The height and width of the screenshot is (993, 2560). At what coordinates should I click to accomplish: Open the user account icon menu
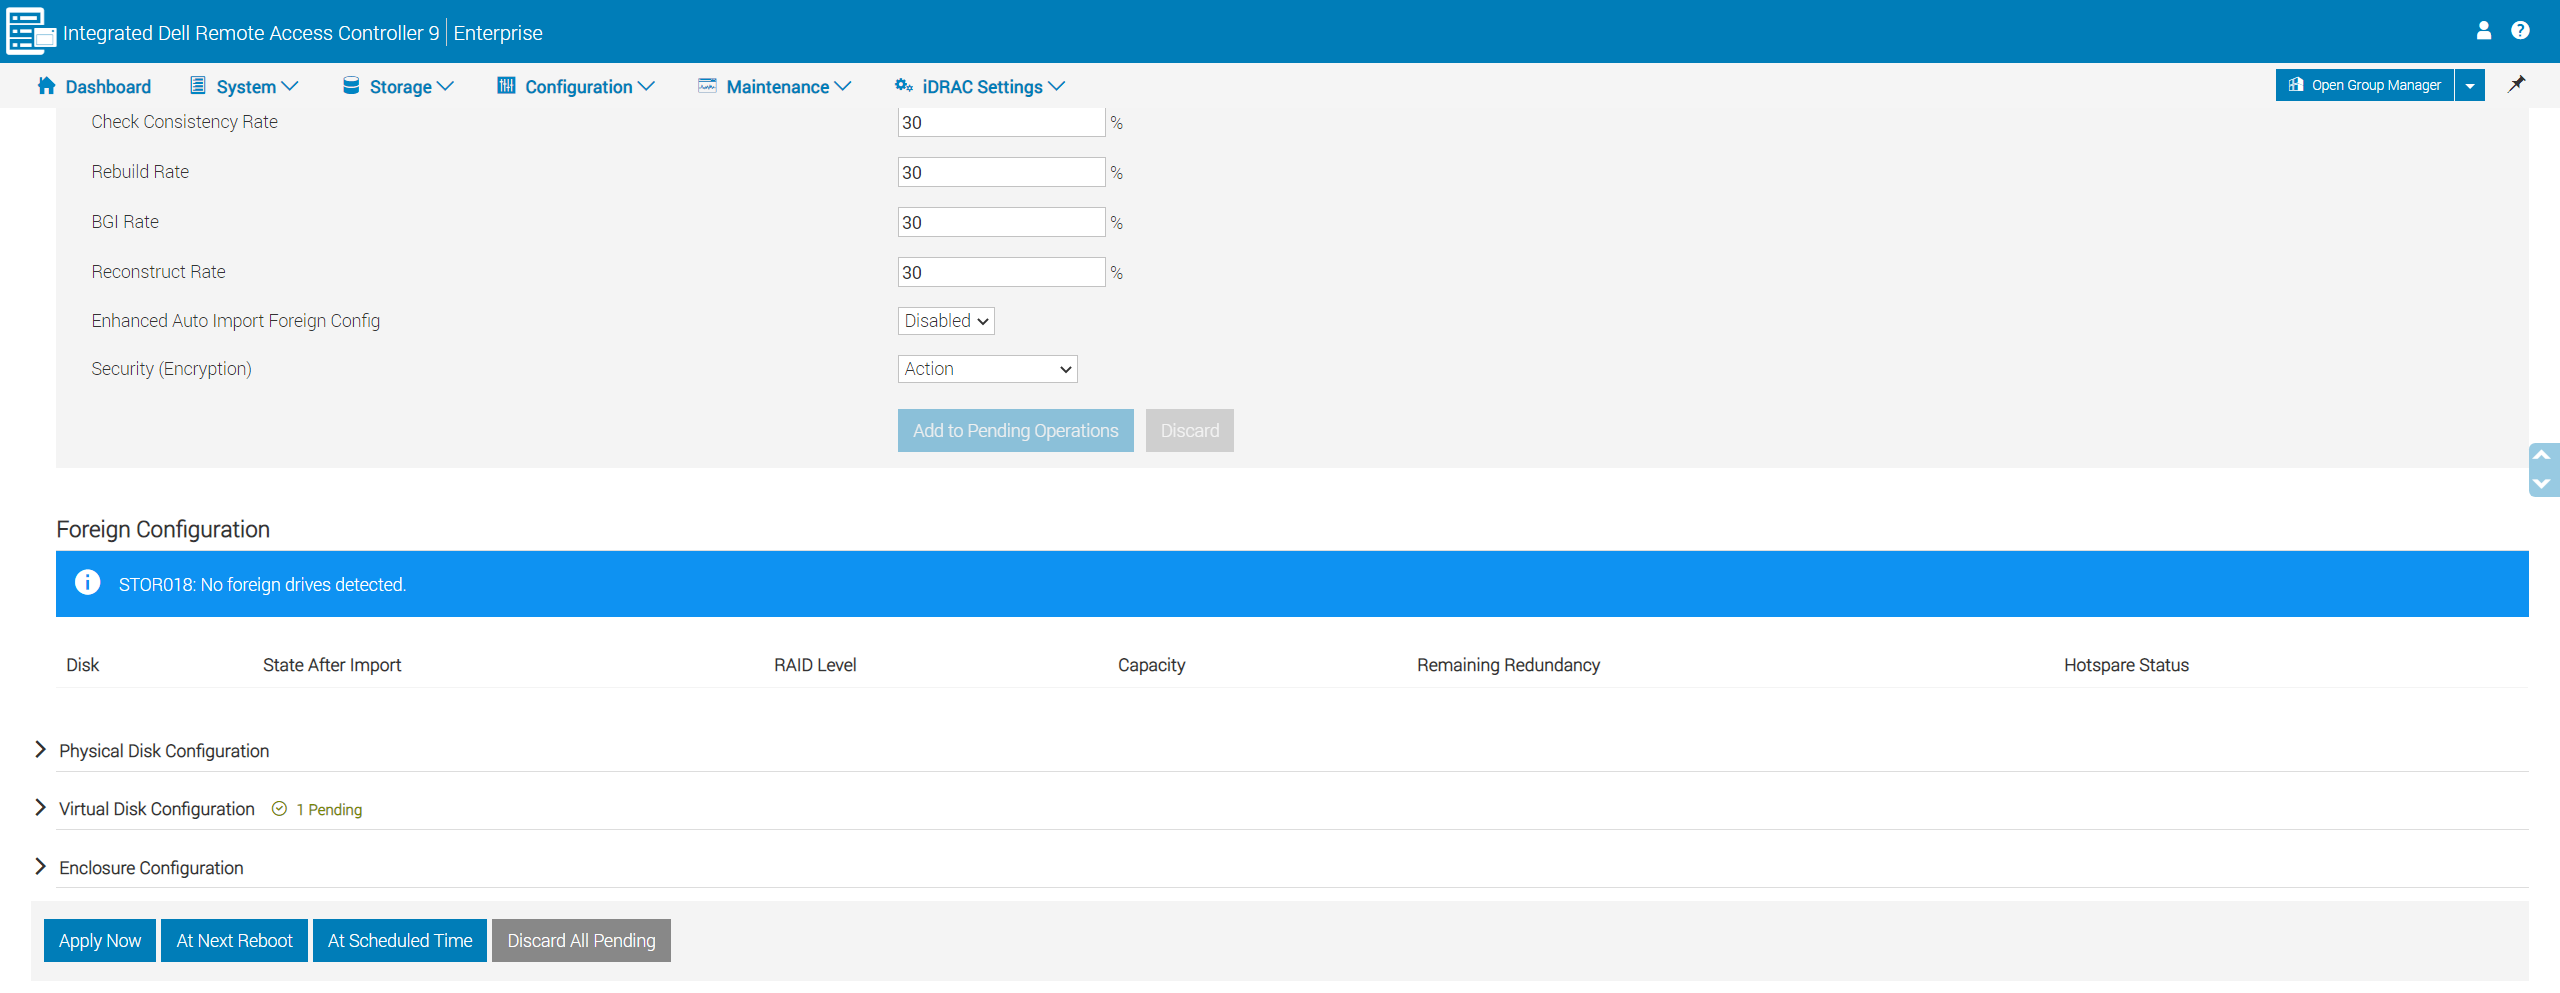(x=2483, y=31)
